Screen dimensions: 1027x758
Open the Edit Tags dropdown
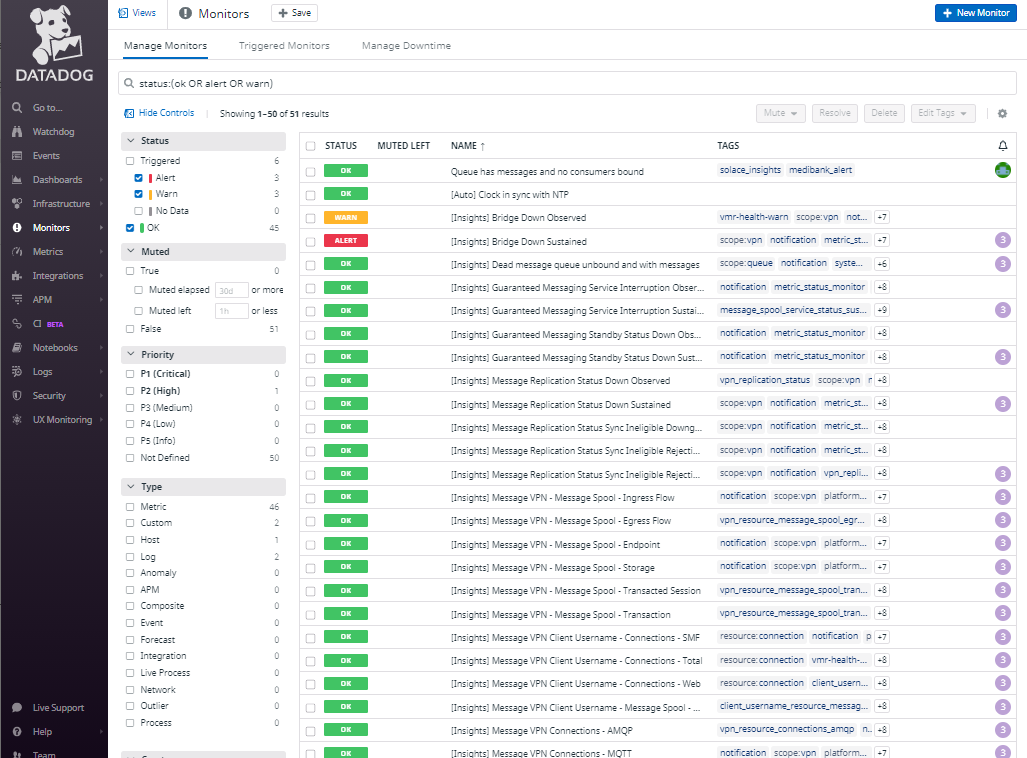click(941, 114)
